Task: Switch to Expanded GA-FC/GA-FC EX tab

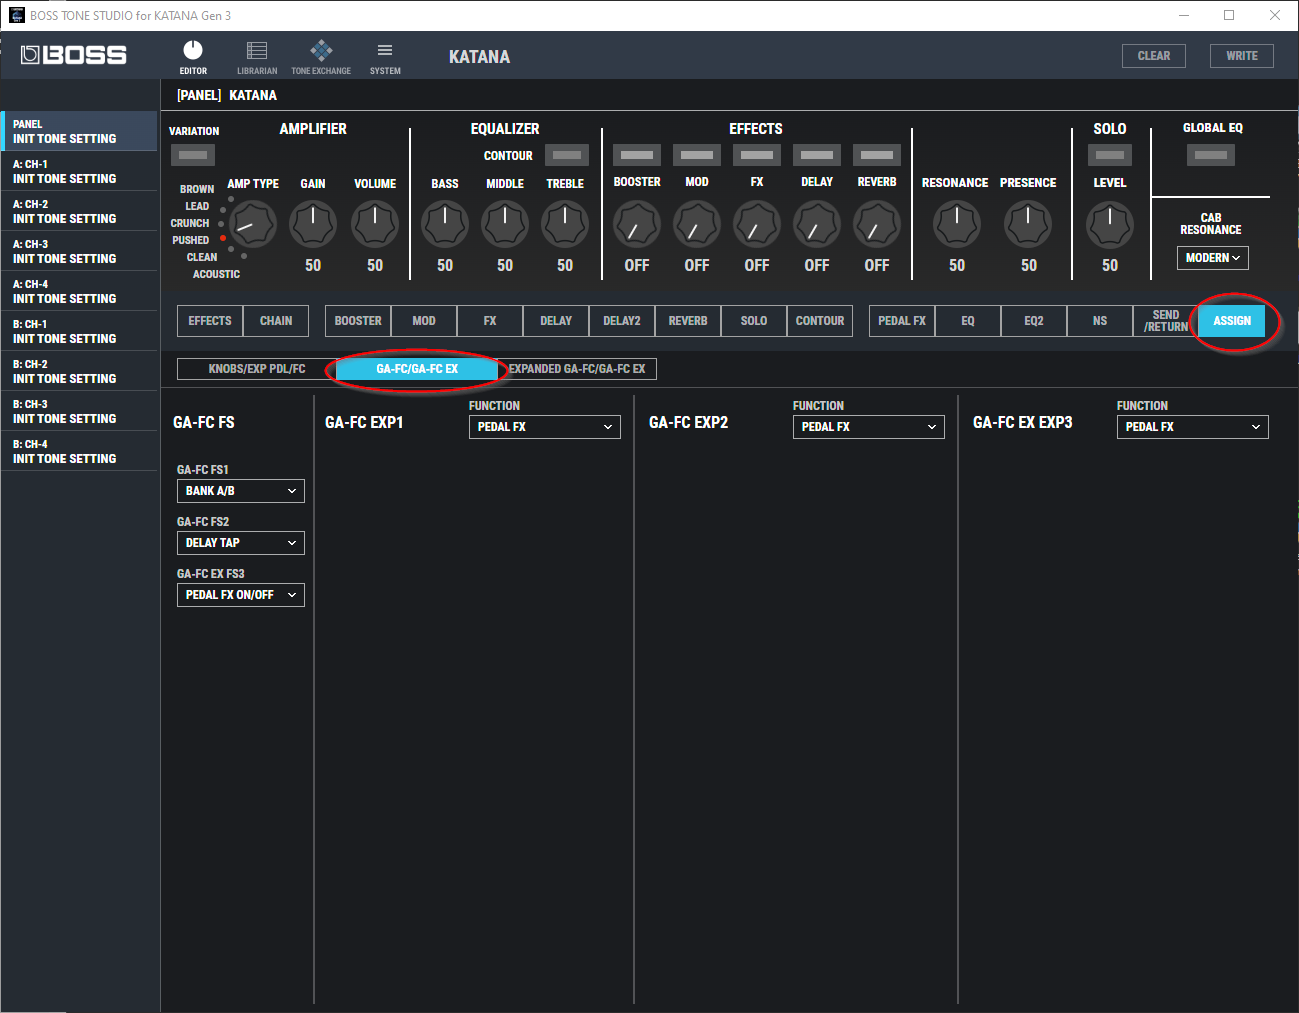Action: point(577,369)
